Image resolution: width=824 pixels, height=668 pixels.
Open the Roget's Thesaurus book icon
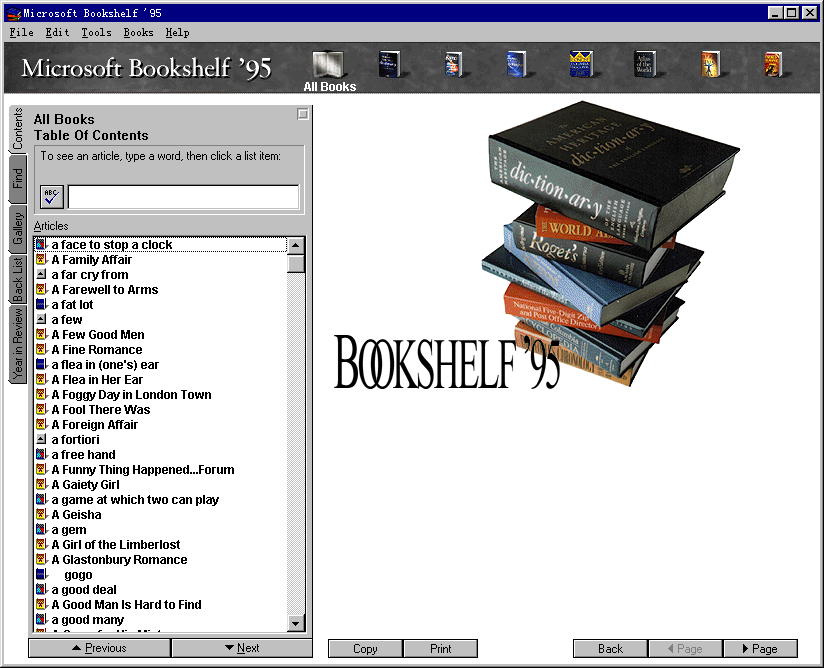[453, 65]
